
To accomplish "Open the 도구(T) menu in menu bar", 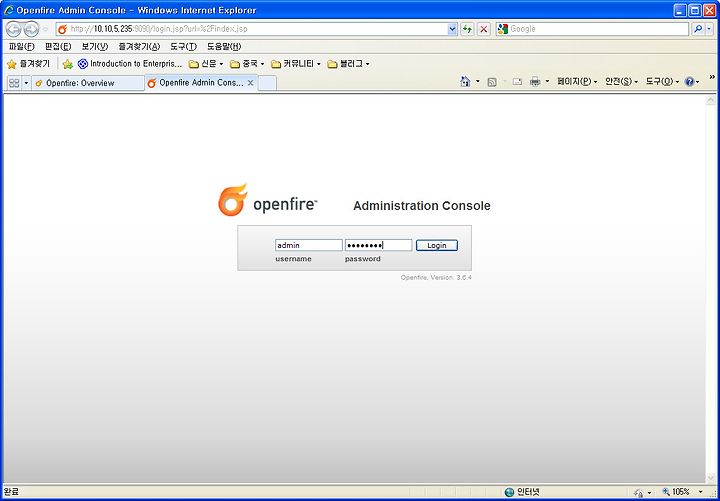I will 183,46.
